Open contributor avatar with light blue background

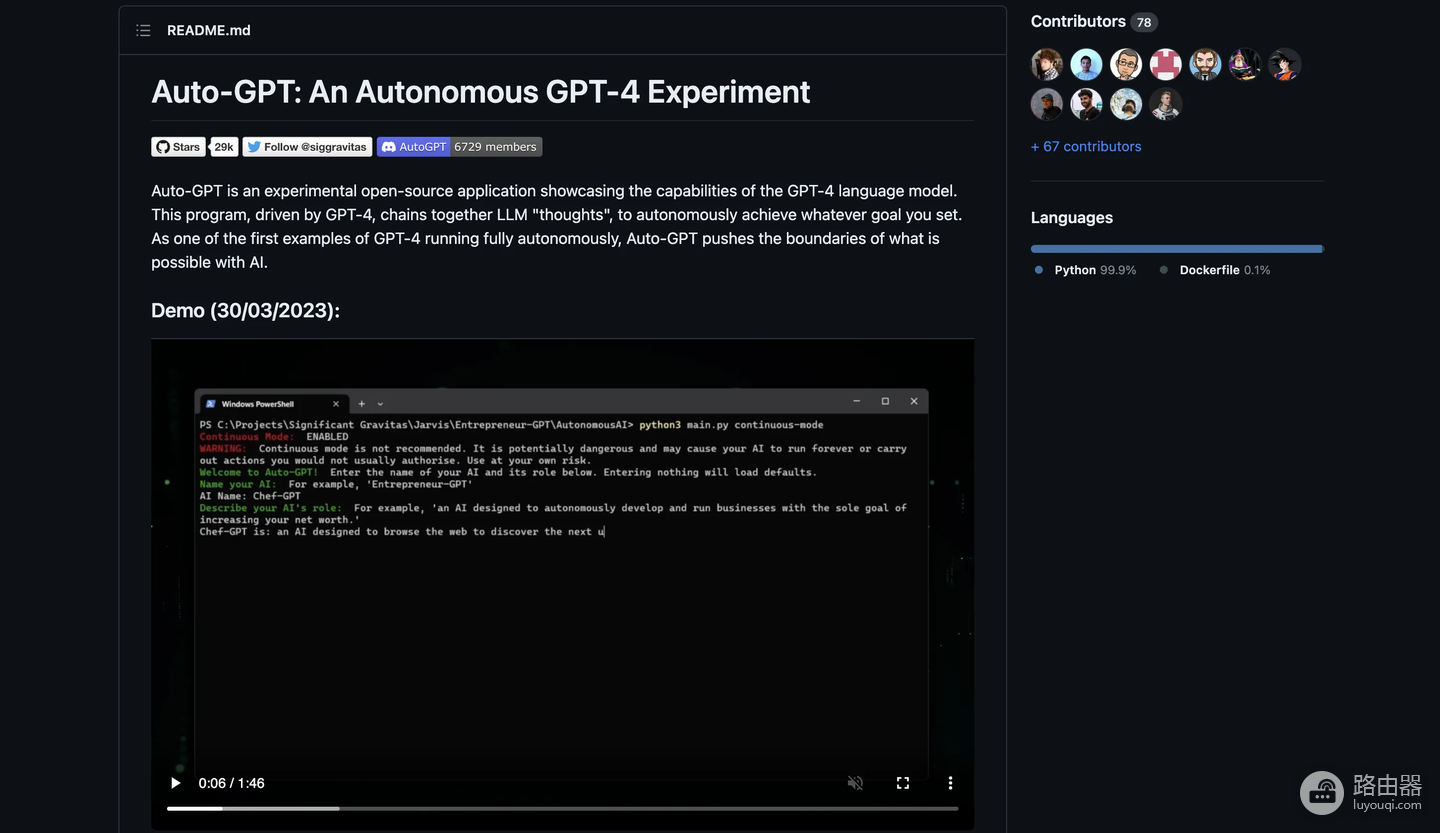click(x=1086, y=65)
